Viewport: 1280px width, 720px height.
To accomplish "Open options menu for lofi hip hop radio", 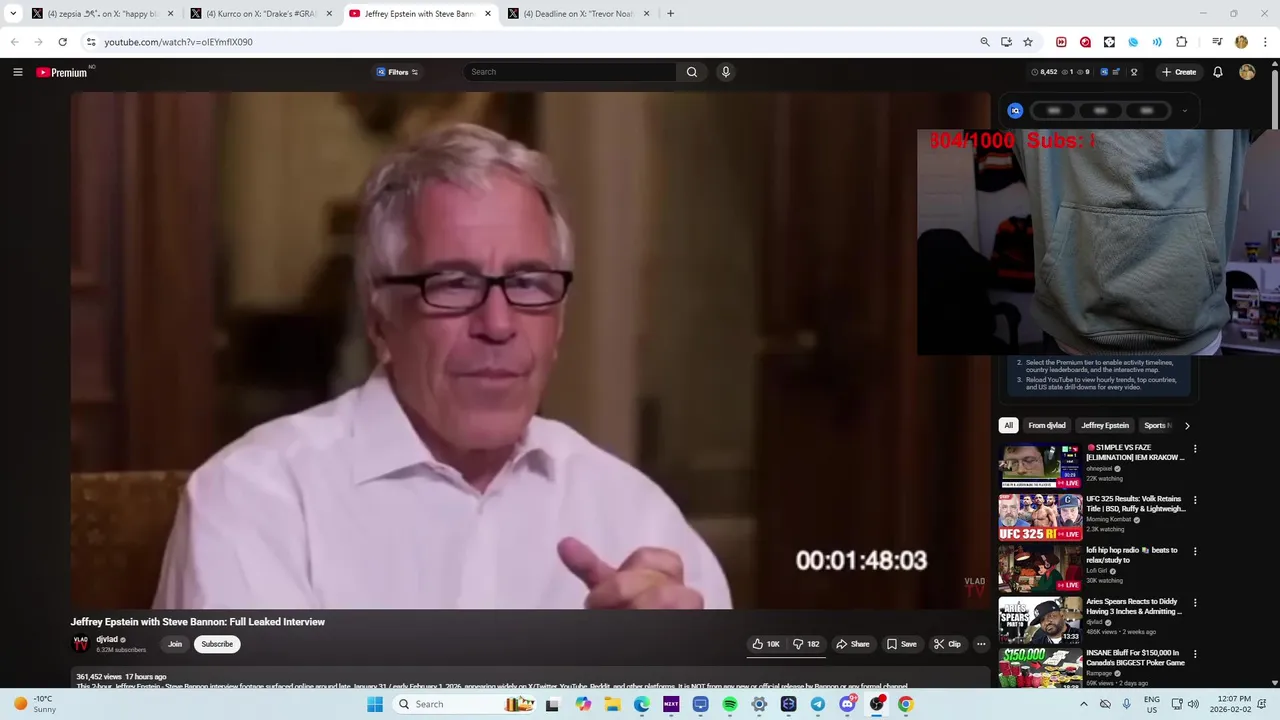I will (x=1195, y=551).
